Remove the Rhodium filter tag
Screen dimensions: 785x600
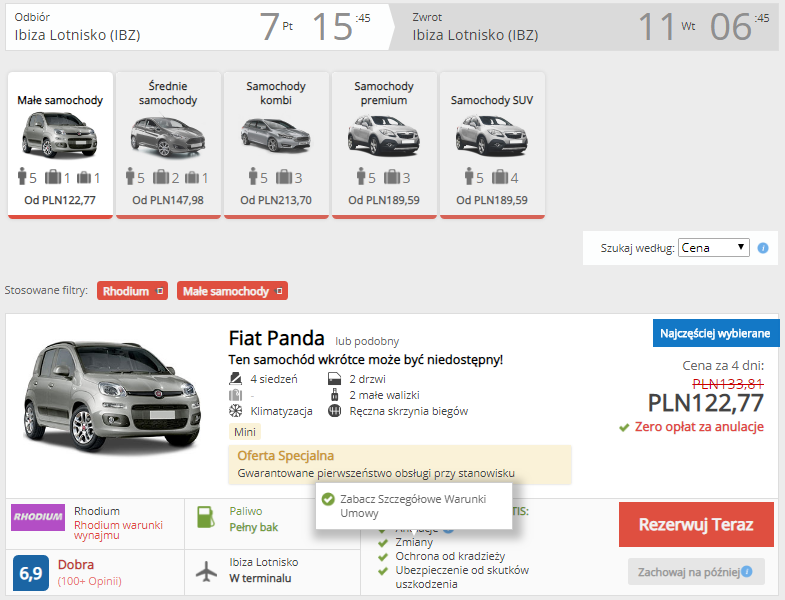160,291
